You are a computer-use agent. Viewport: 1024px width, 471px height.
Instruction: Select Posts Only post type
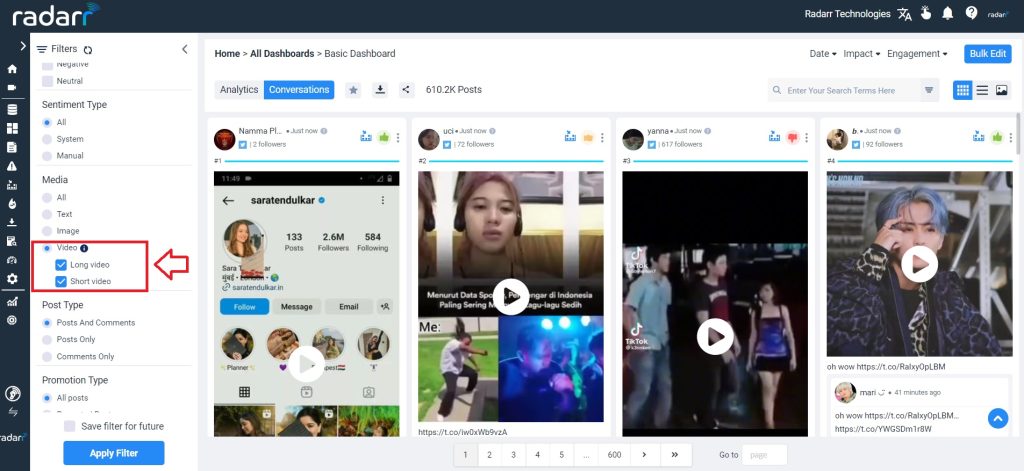tap(47, 340)
